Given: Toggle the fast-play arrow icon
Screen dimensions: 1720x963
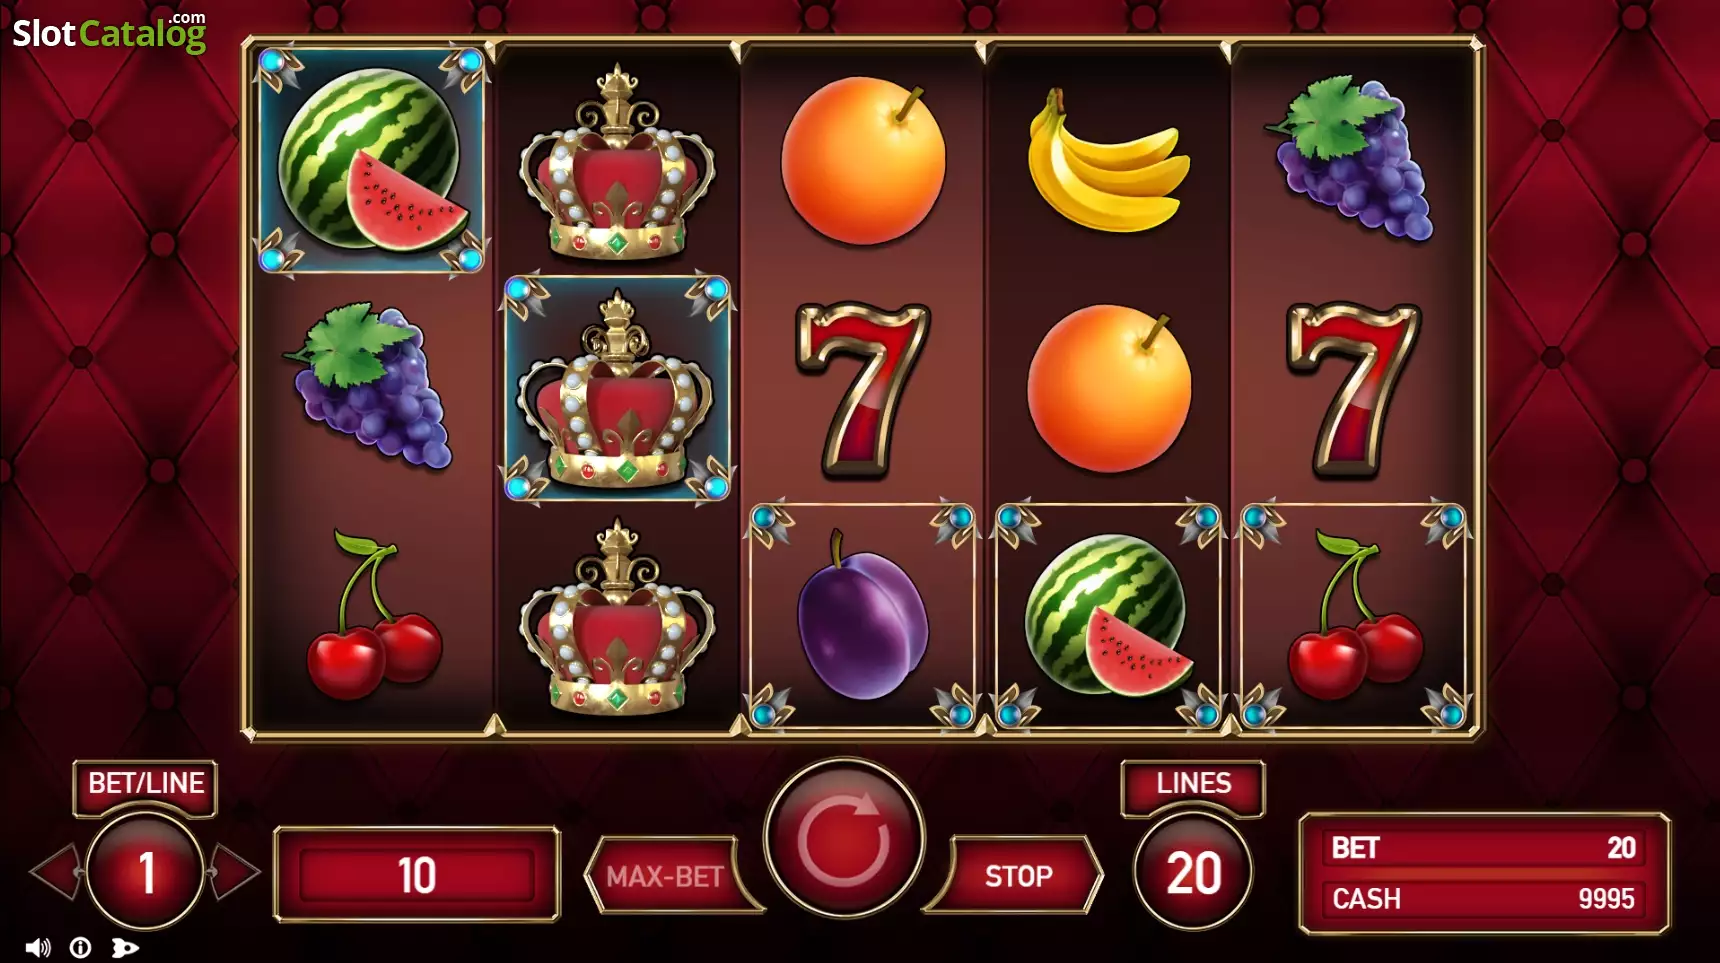Looking at the screenshot, I should click(x=125, y=947).
